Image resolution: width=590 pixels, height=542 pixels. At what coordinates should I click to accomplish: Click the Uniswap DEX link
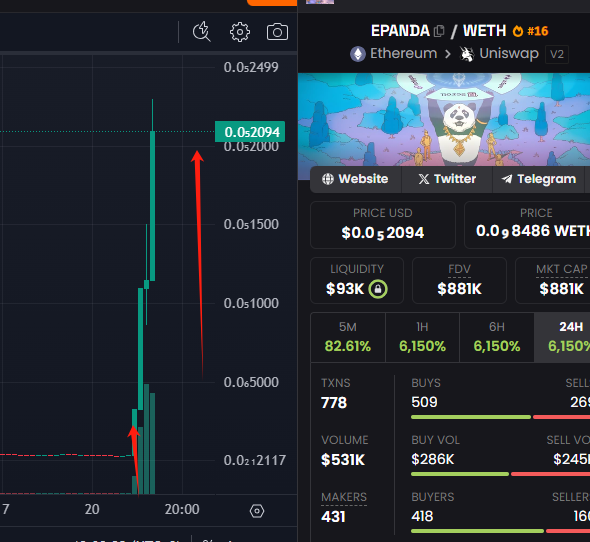[509, 54]
